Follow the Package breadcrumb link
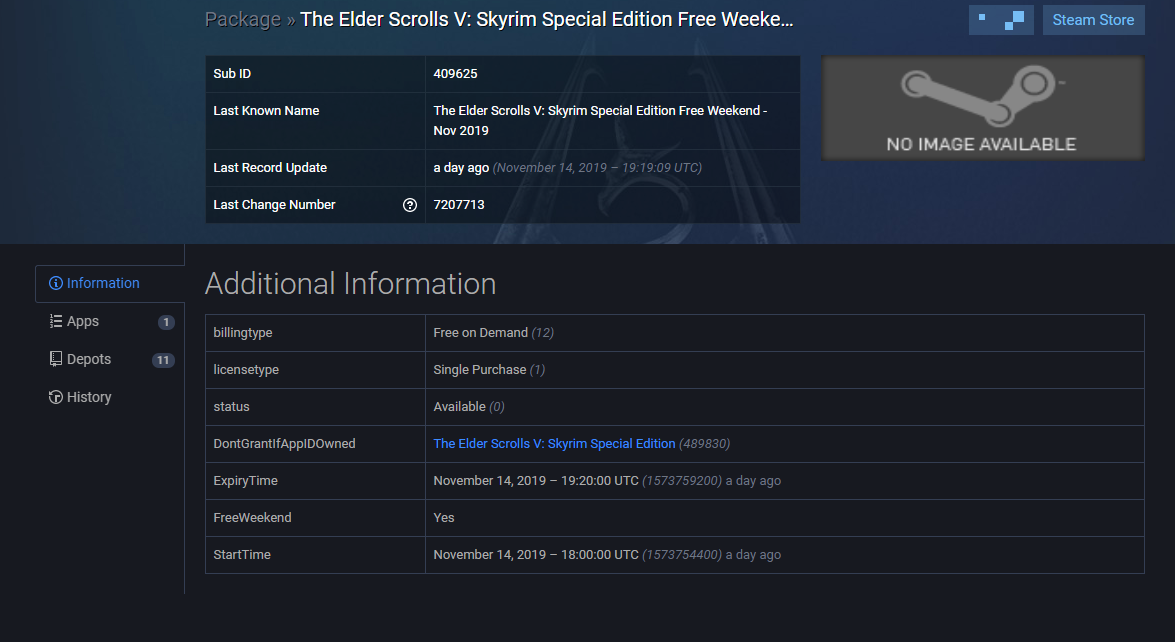Image resolution: width=1175 pixels, height=642 pixels. point(243,19)
